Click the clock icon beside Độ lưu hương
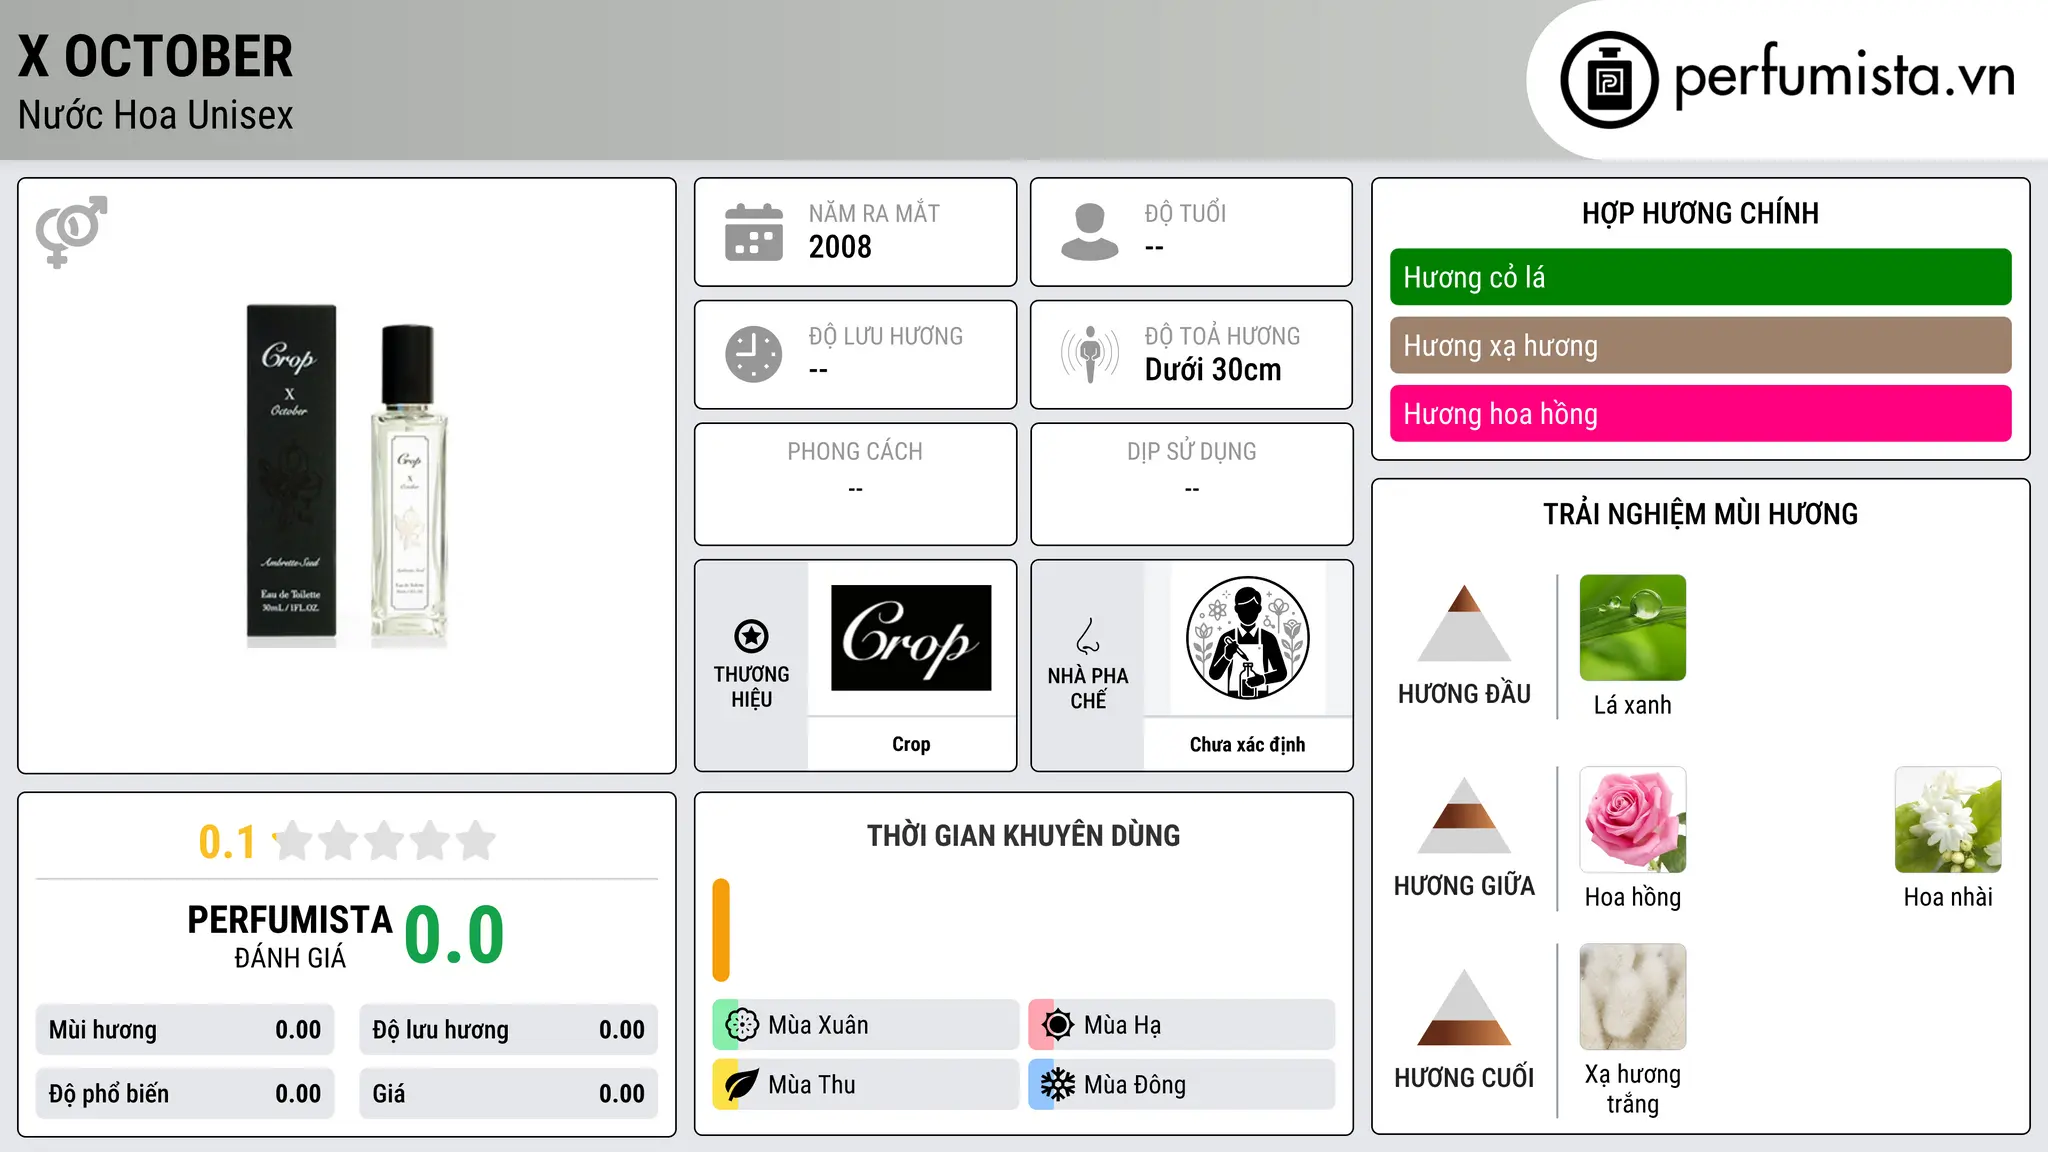The image size is (2048, 1152). (754, 354)
